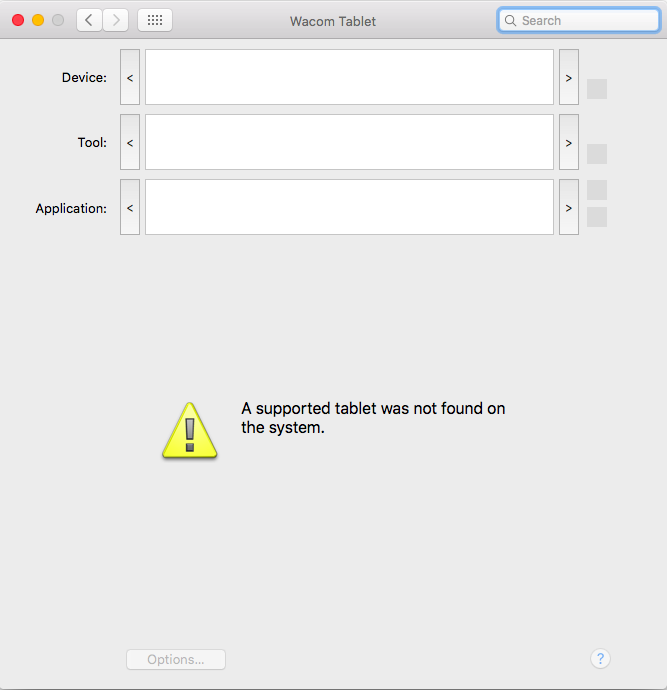Click the magnifying glass in the search field

(510, 21)
